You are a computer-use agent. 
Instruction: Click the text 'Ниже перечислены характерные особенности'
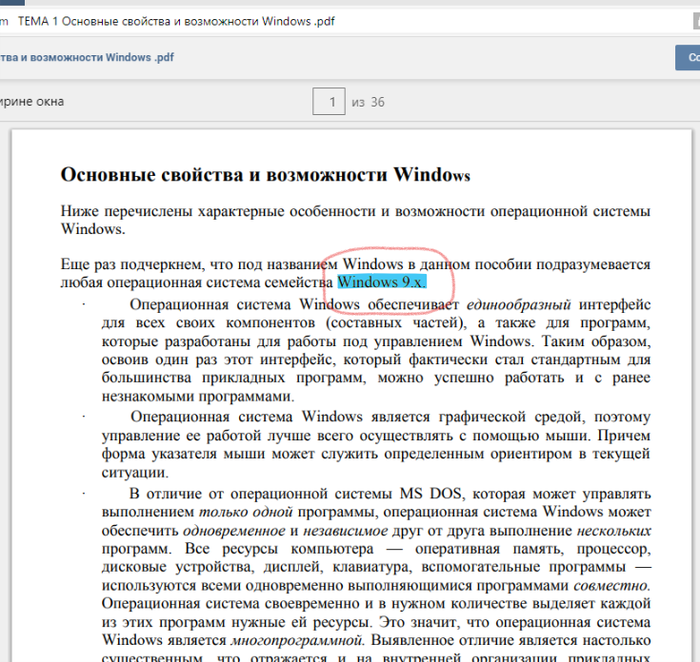tap(218, 211)
